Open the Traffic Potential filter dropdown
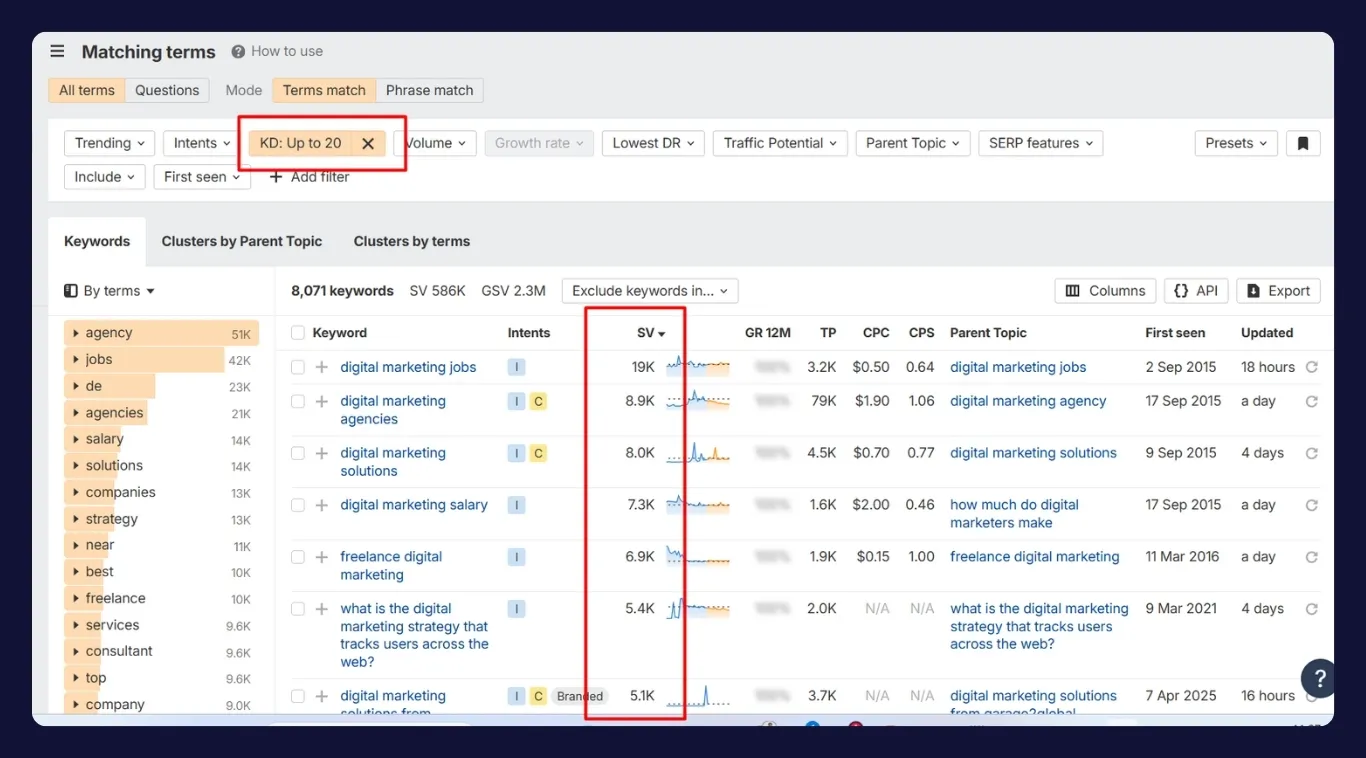 pyautogui.click(x=780, y=143)
